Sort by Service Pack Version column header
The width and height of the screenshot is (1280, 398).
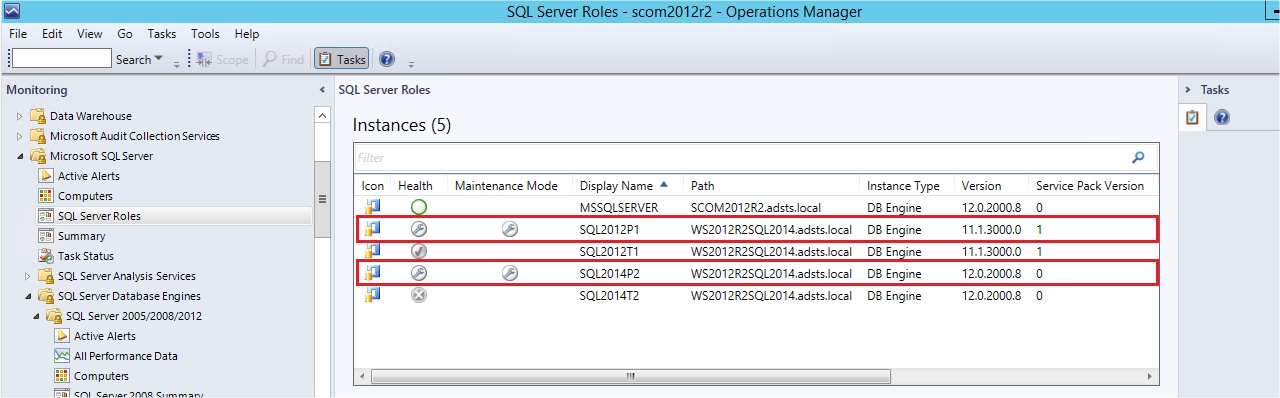(x=1090, y=186)
